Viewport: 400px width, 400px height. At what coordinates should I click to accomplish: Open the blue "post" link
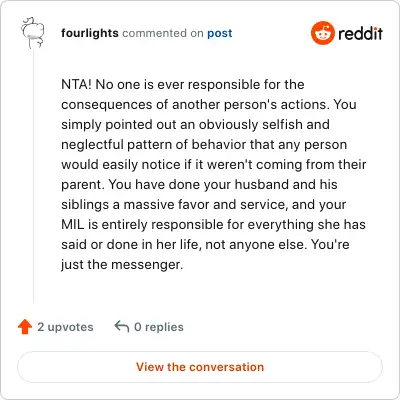[x=220, y=33]
